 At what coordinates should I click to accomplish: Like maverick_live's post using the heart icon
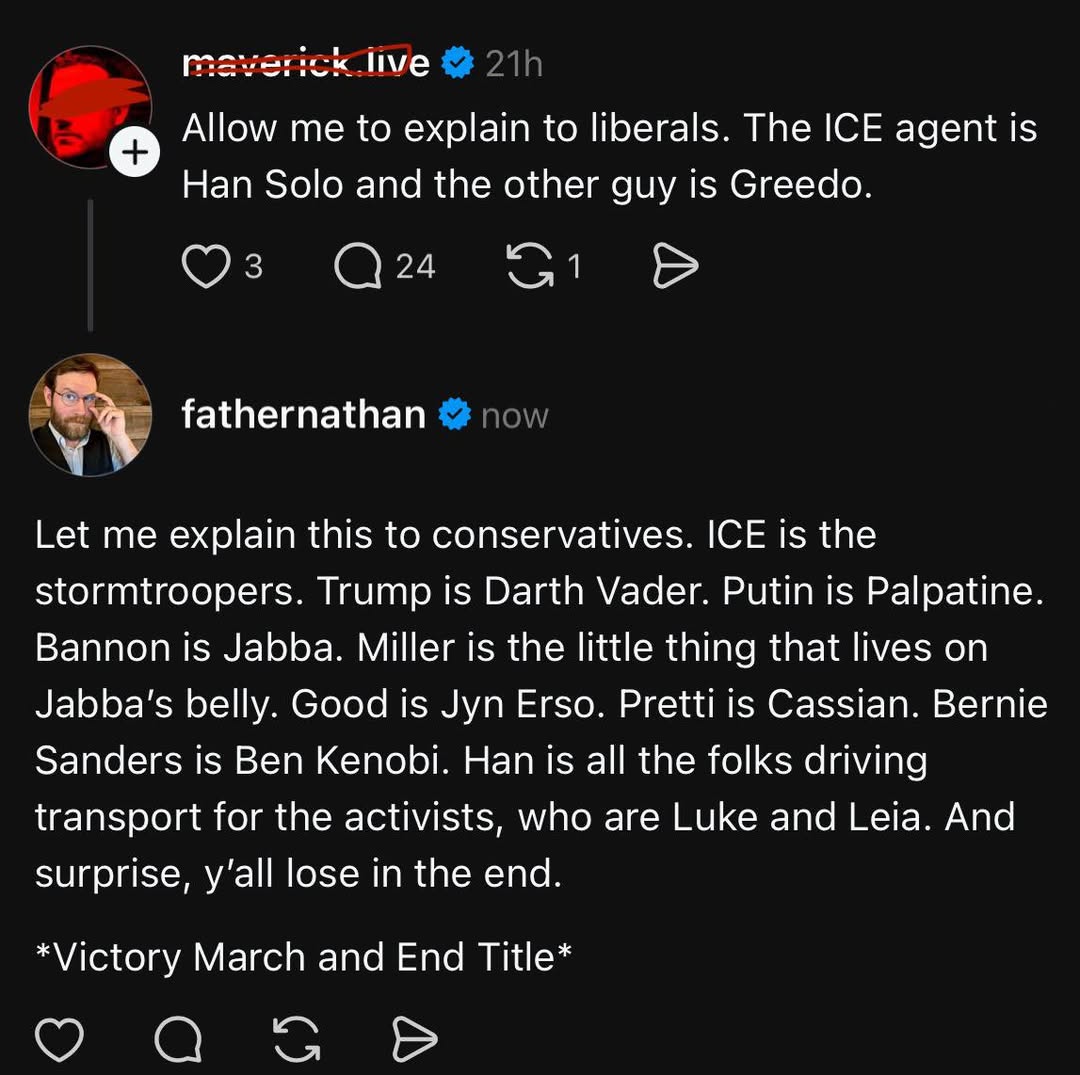click(x=207, y=265)
